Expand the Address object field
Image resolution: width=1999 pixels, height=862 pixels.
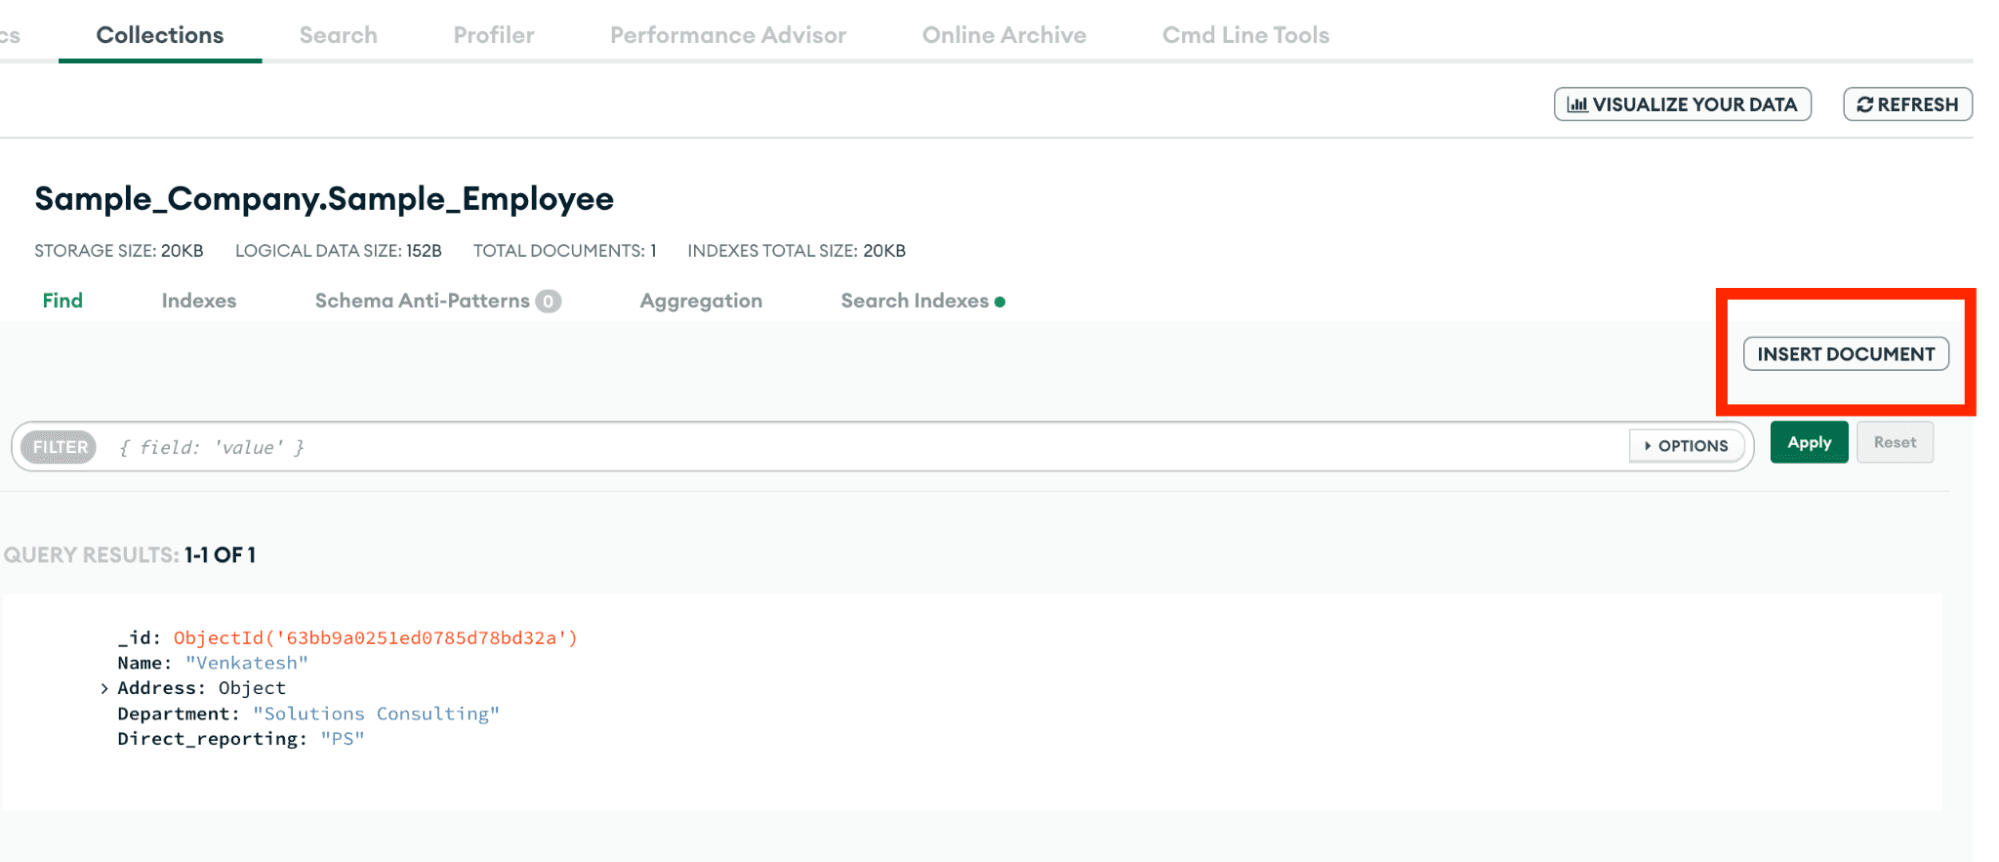coord(104,688)
